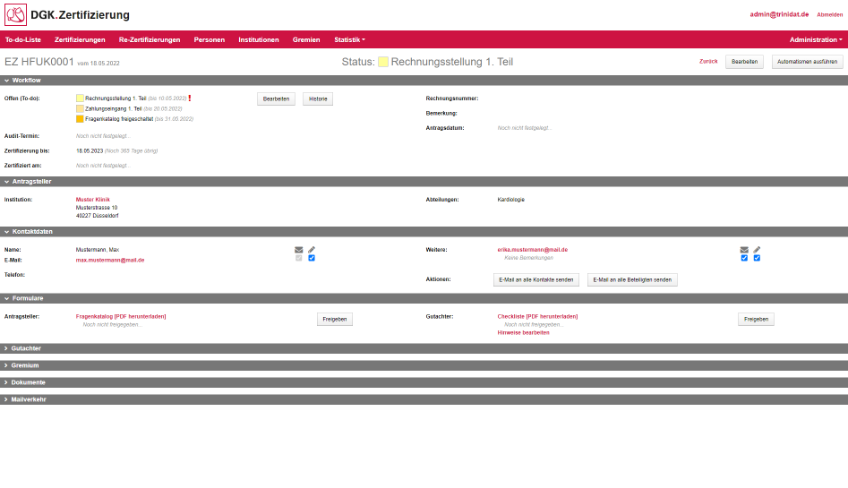
Task: Click the 'EZ HFUK0001' heading text
Action: (39, 62)
